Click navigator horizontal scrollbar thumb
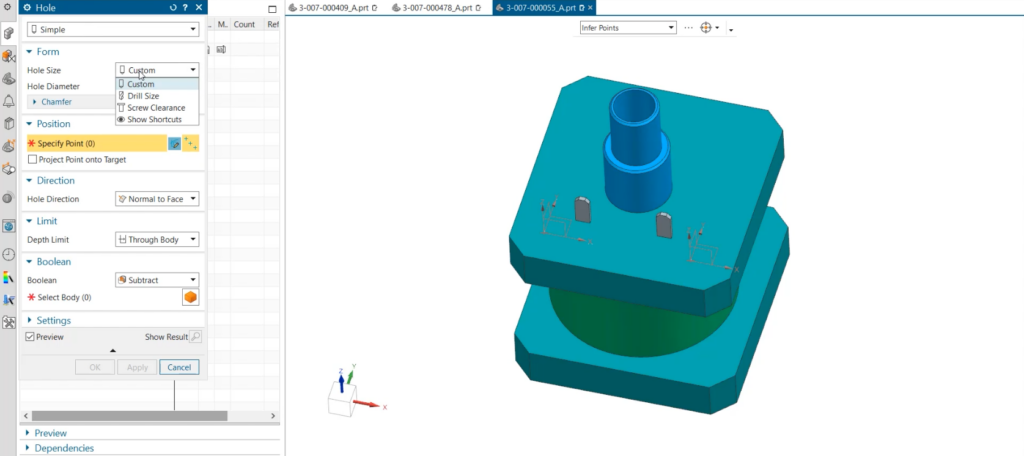This screenshot has height=456, width=1024. point(129,415)
